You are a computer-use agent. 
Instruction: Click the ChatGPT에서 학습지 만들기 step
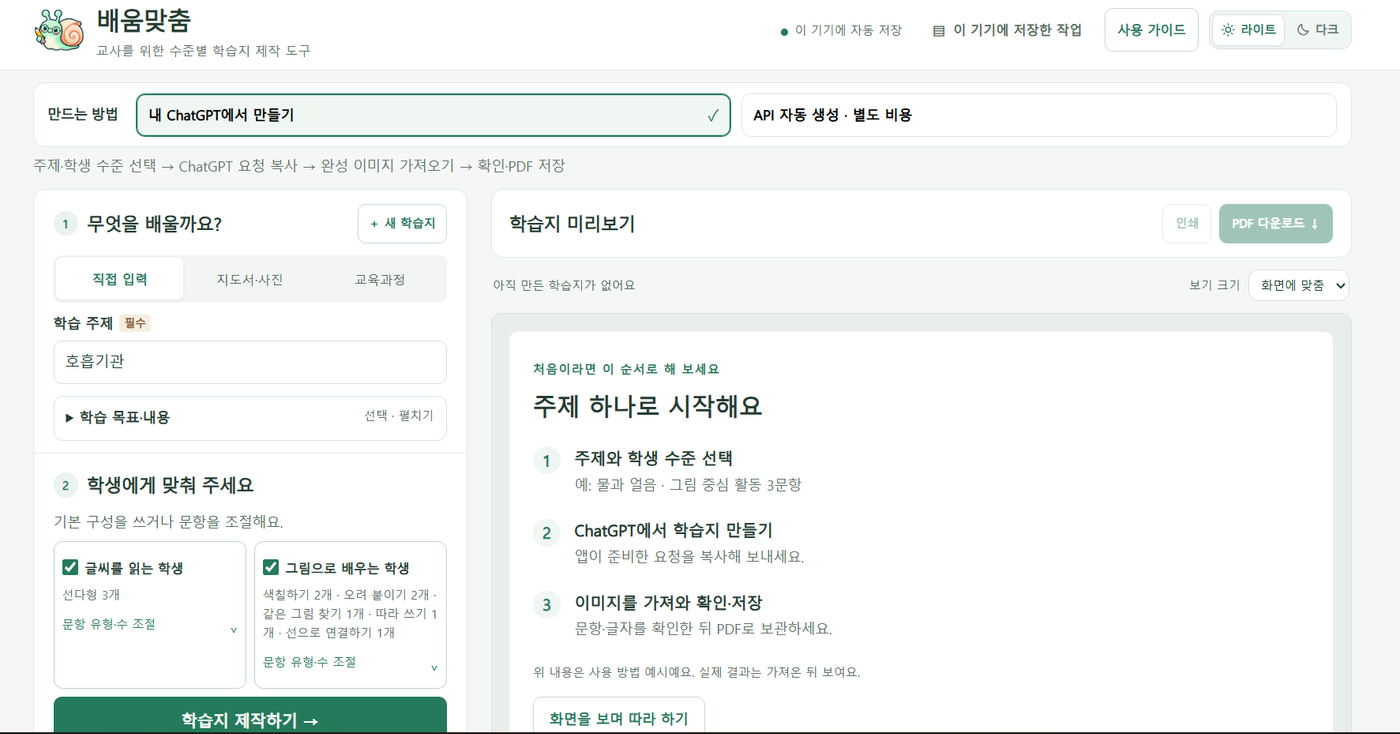[673, 531]
